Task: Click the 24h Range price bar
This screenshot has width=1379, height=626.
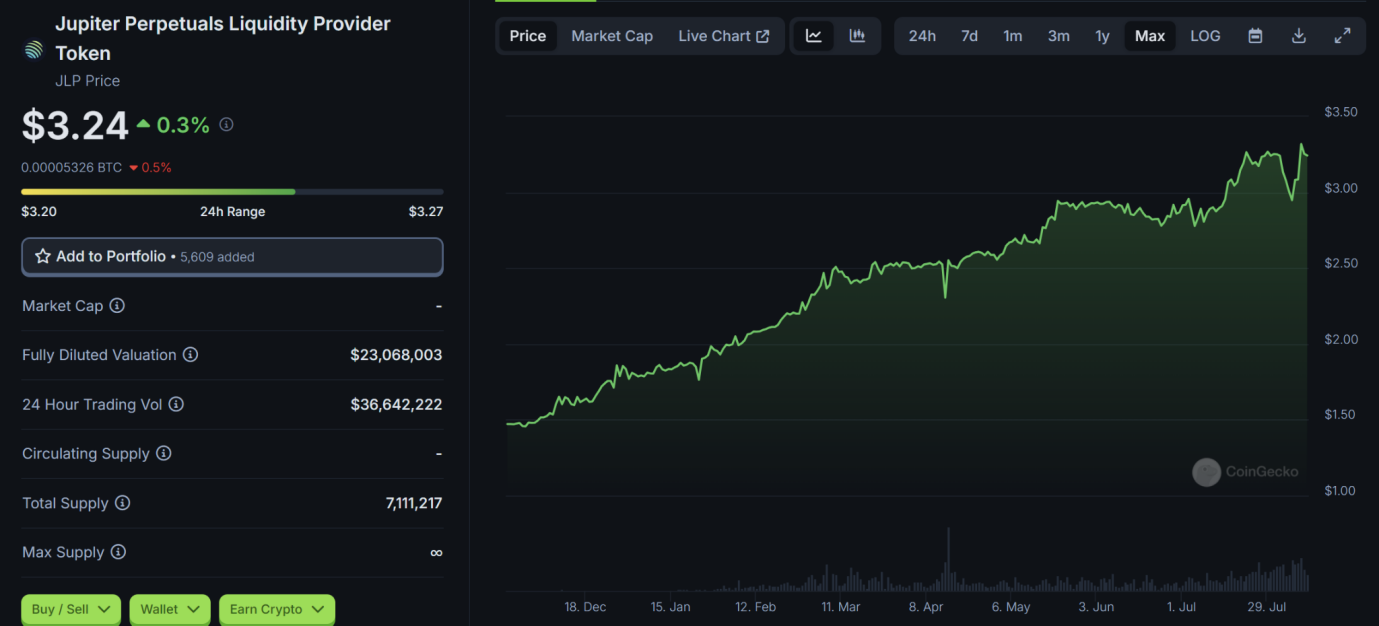Action: [232, 191]
